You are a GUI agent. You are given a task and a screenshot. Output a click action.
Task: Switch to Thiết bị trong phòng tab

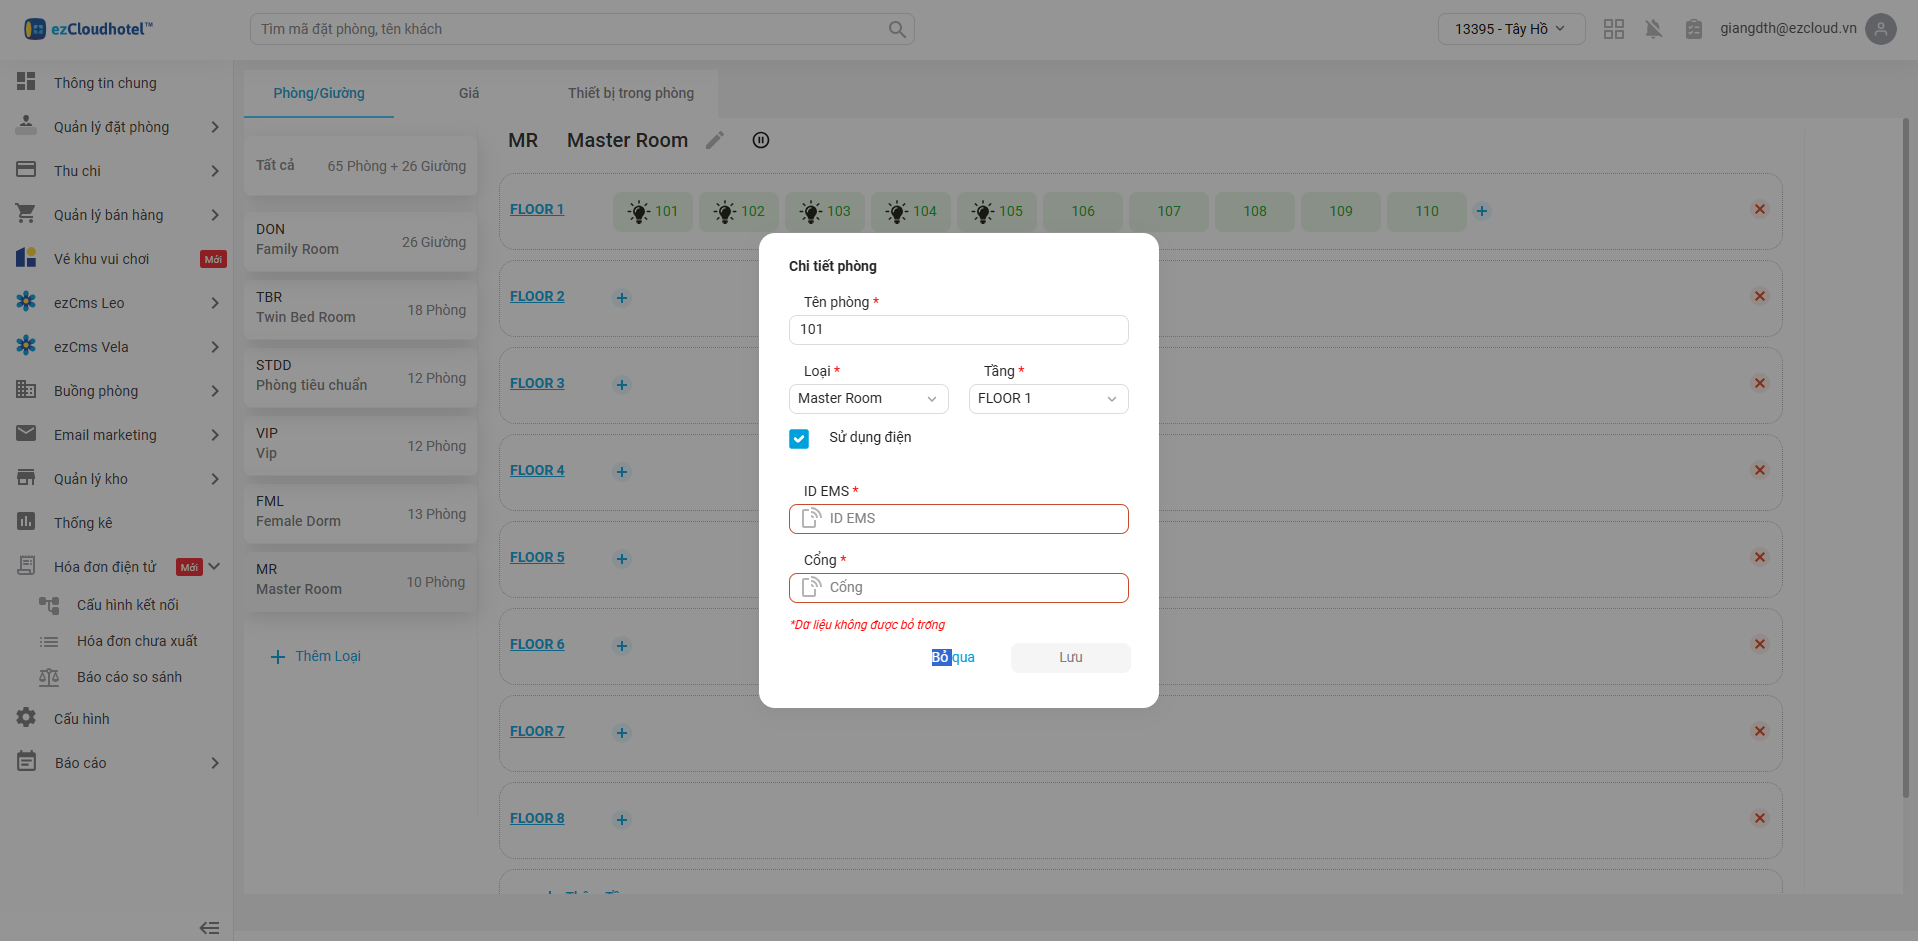tap(630, 93)
